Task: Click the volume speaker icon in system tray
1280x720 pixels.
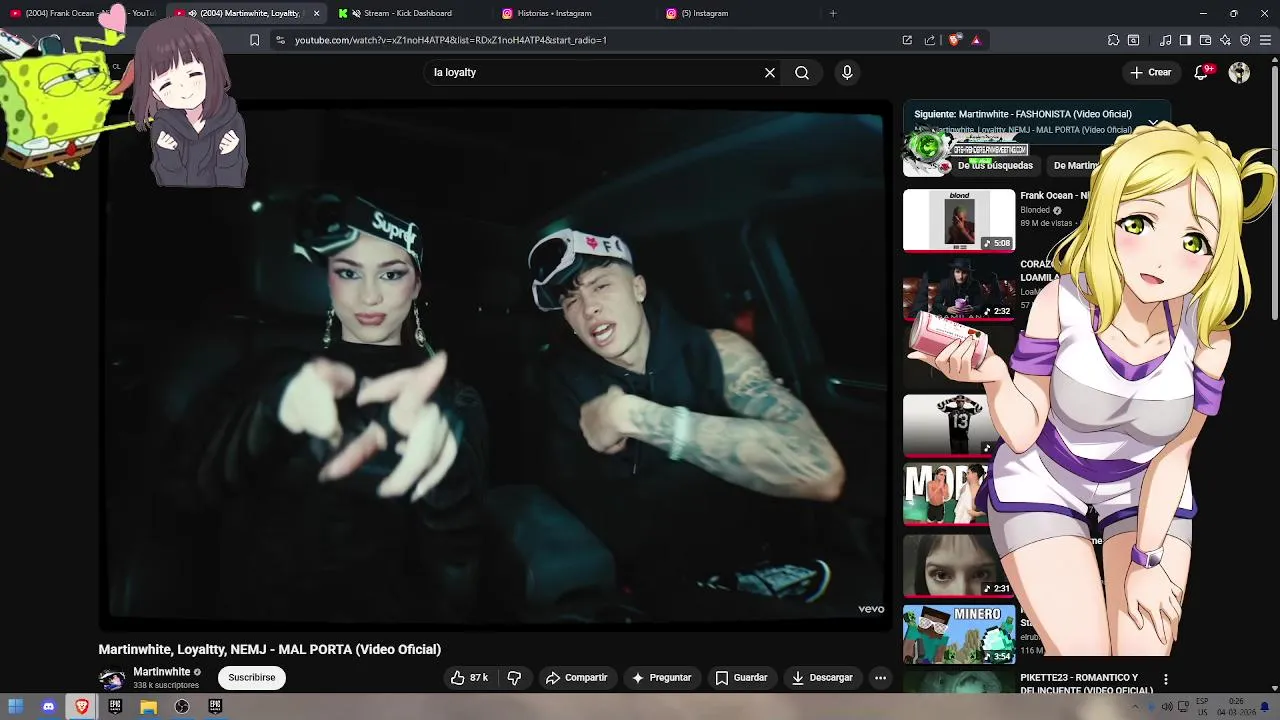Action: pyautogui.click(x=1166, y=707)
